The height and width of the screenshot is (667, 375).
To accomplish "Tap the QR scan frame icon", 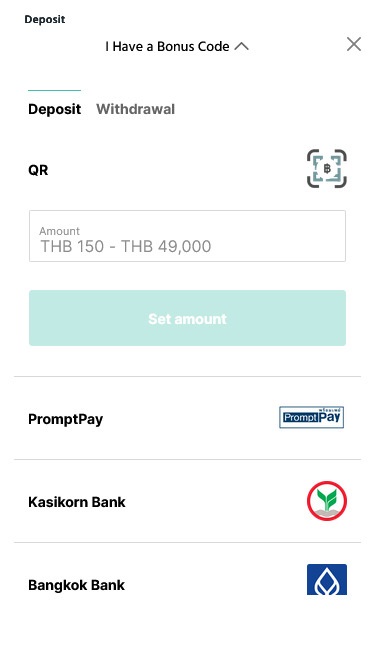I will [x=327, y=168].
